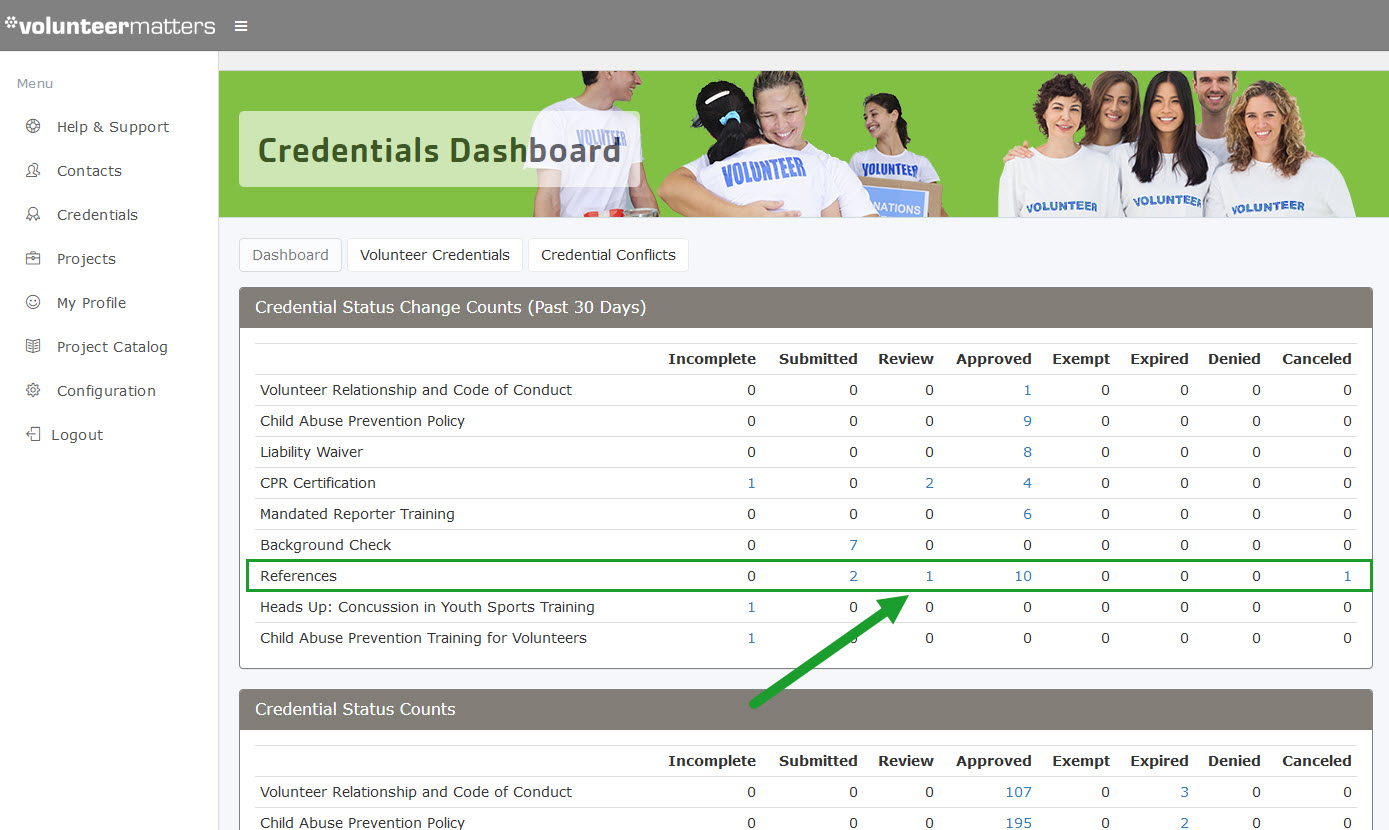Click the Logout door icon

tap(33, 434)
